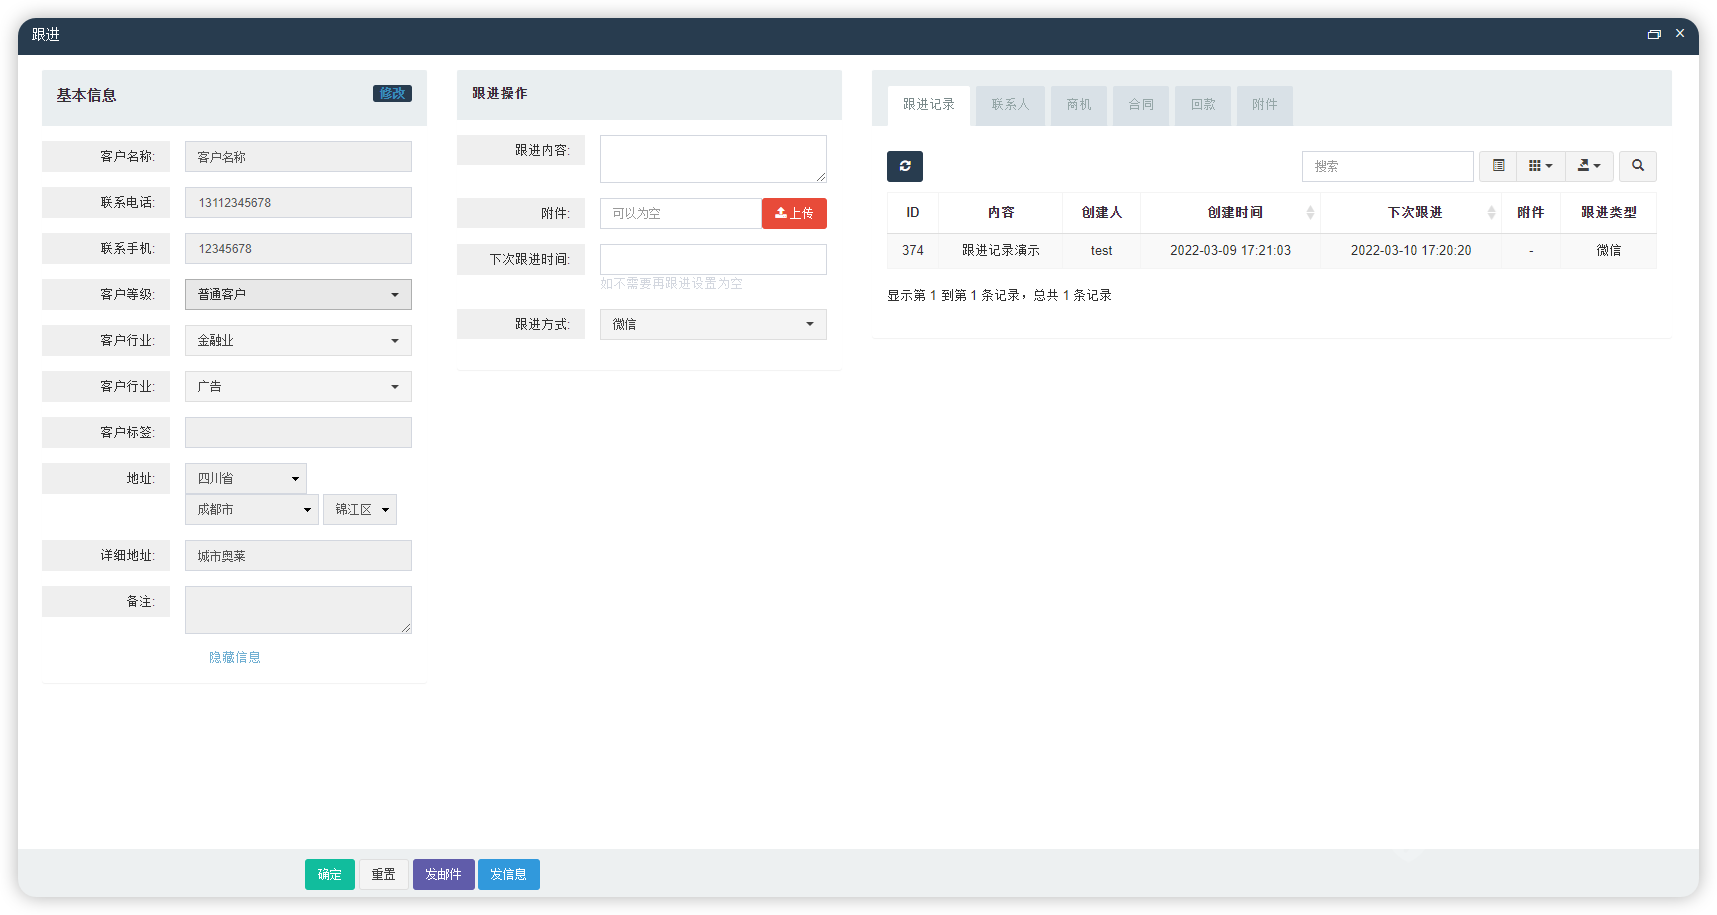Screen dimensions: 1717x915
Task: Click the red 上传 upload button
Action: tap(794, 213)
